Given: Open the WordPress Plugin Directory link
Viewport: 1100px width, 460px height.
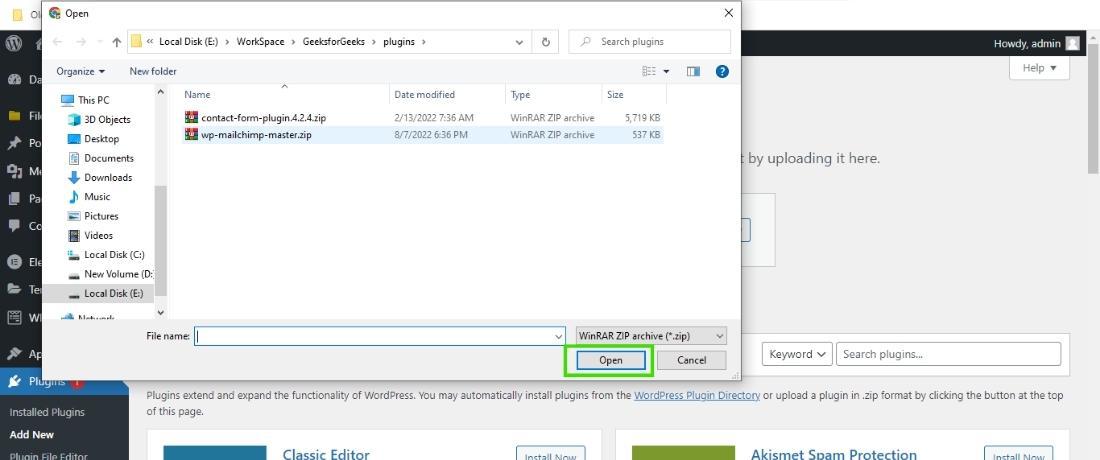Looking at the screenshot, I should (x=697, y=395).
